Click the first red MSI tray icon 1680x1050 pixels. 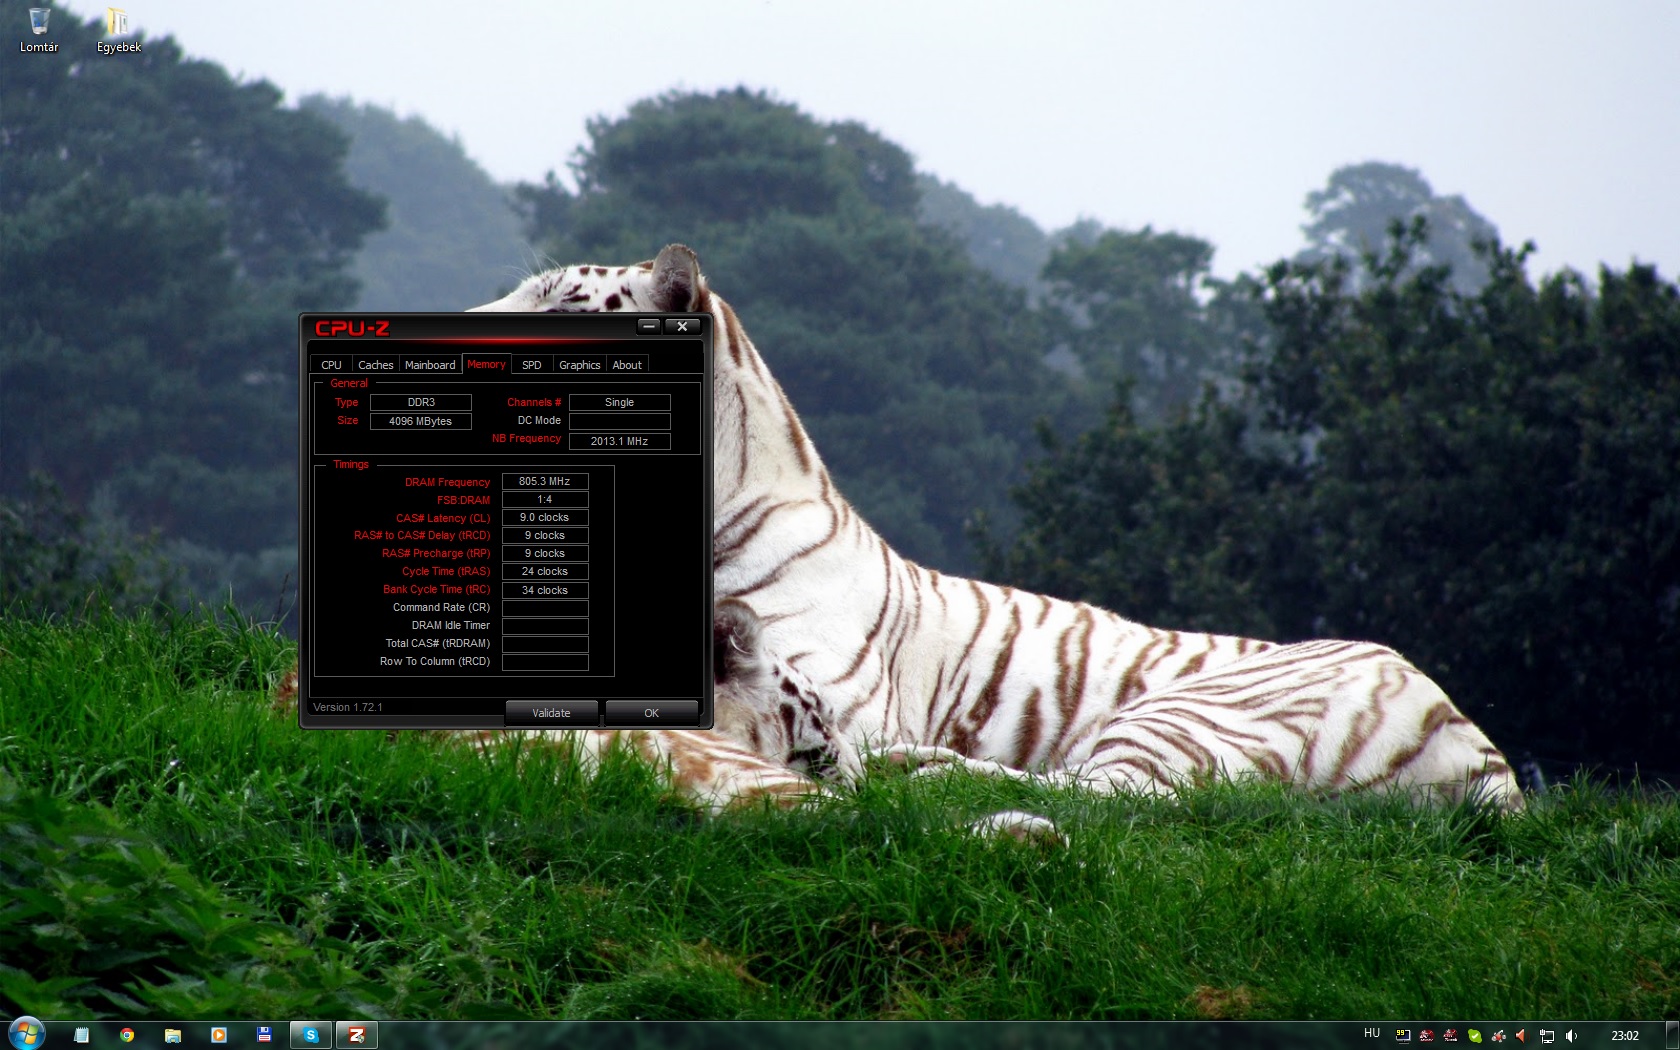1427,1036
